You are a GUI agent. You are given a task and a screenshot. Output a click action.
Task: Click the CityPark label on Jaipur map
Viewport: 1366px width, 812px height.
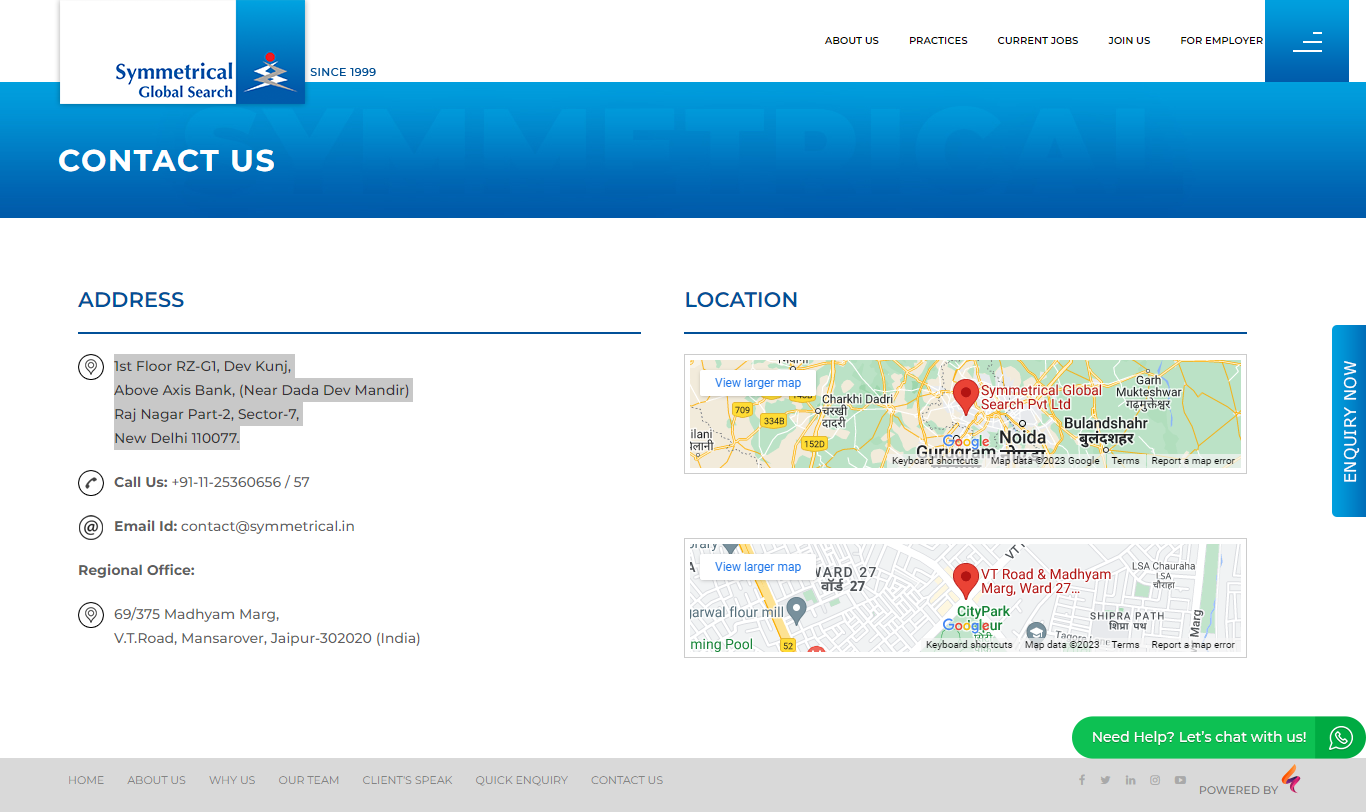tap(983, 611)
